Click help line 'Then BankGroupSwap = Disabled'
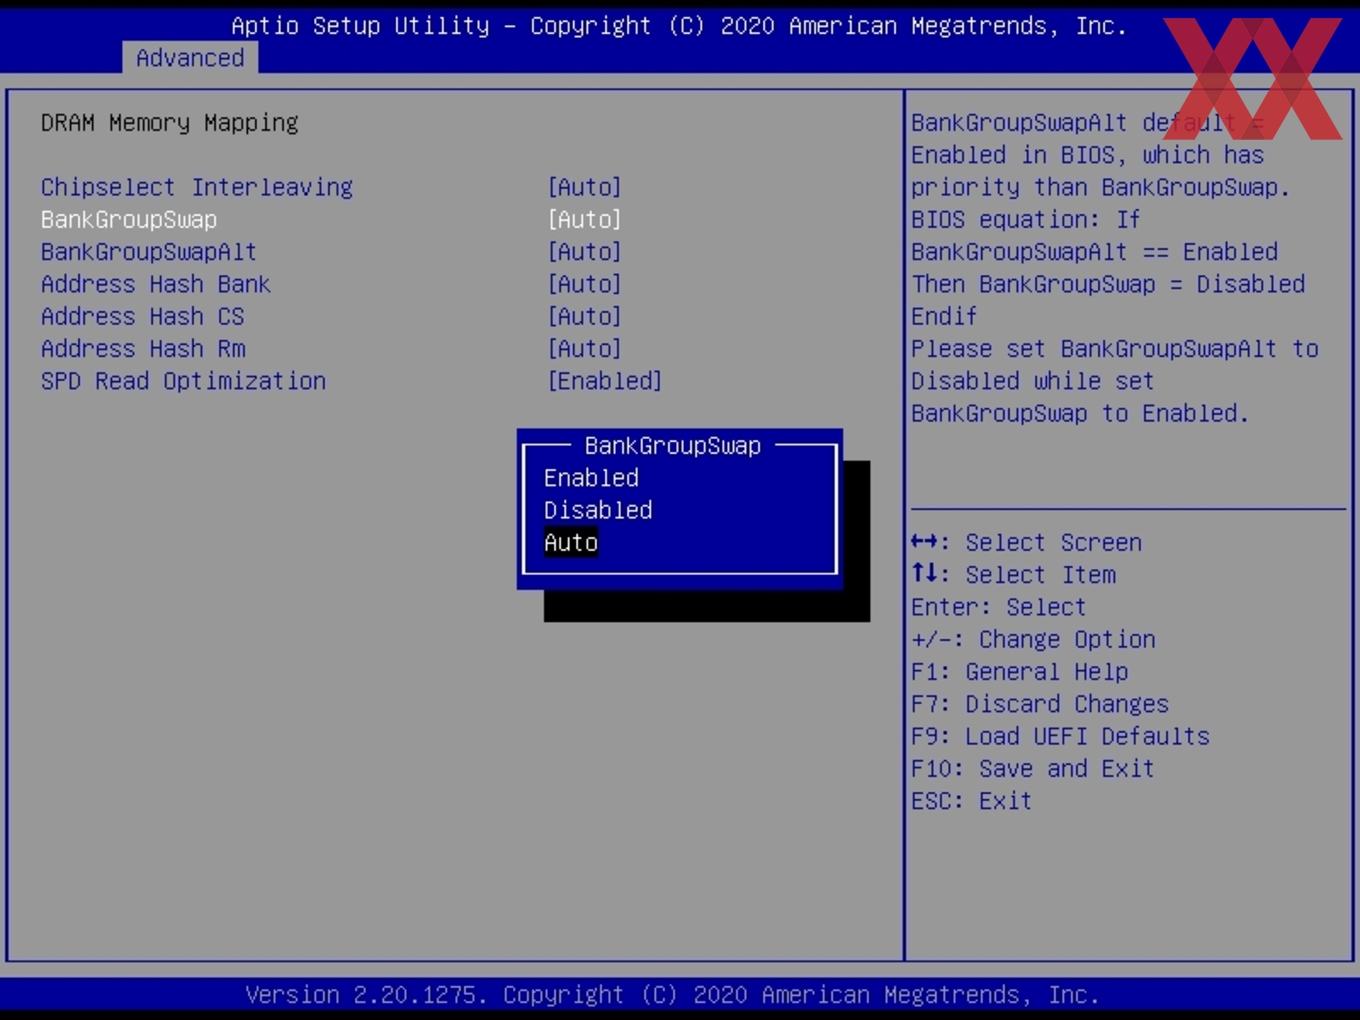The width and height of the screenshot is (1360, 1020). (x=1108, y=284)
